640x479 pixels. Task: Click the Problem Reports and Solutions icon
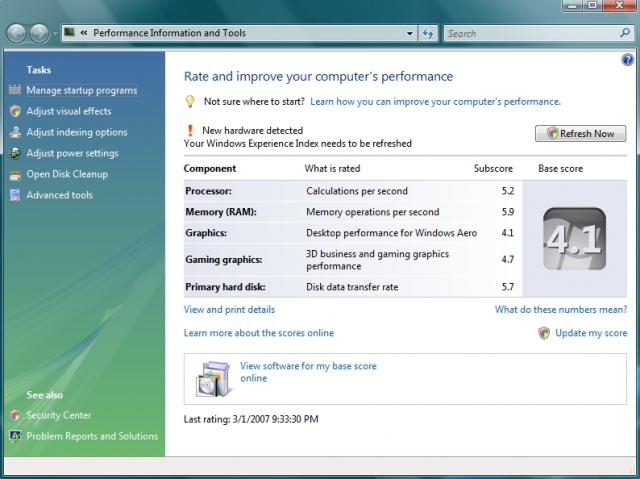click(x=15, y=436)
